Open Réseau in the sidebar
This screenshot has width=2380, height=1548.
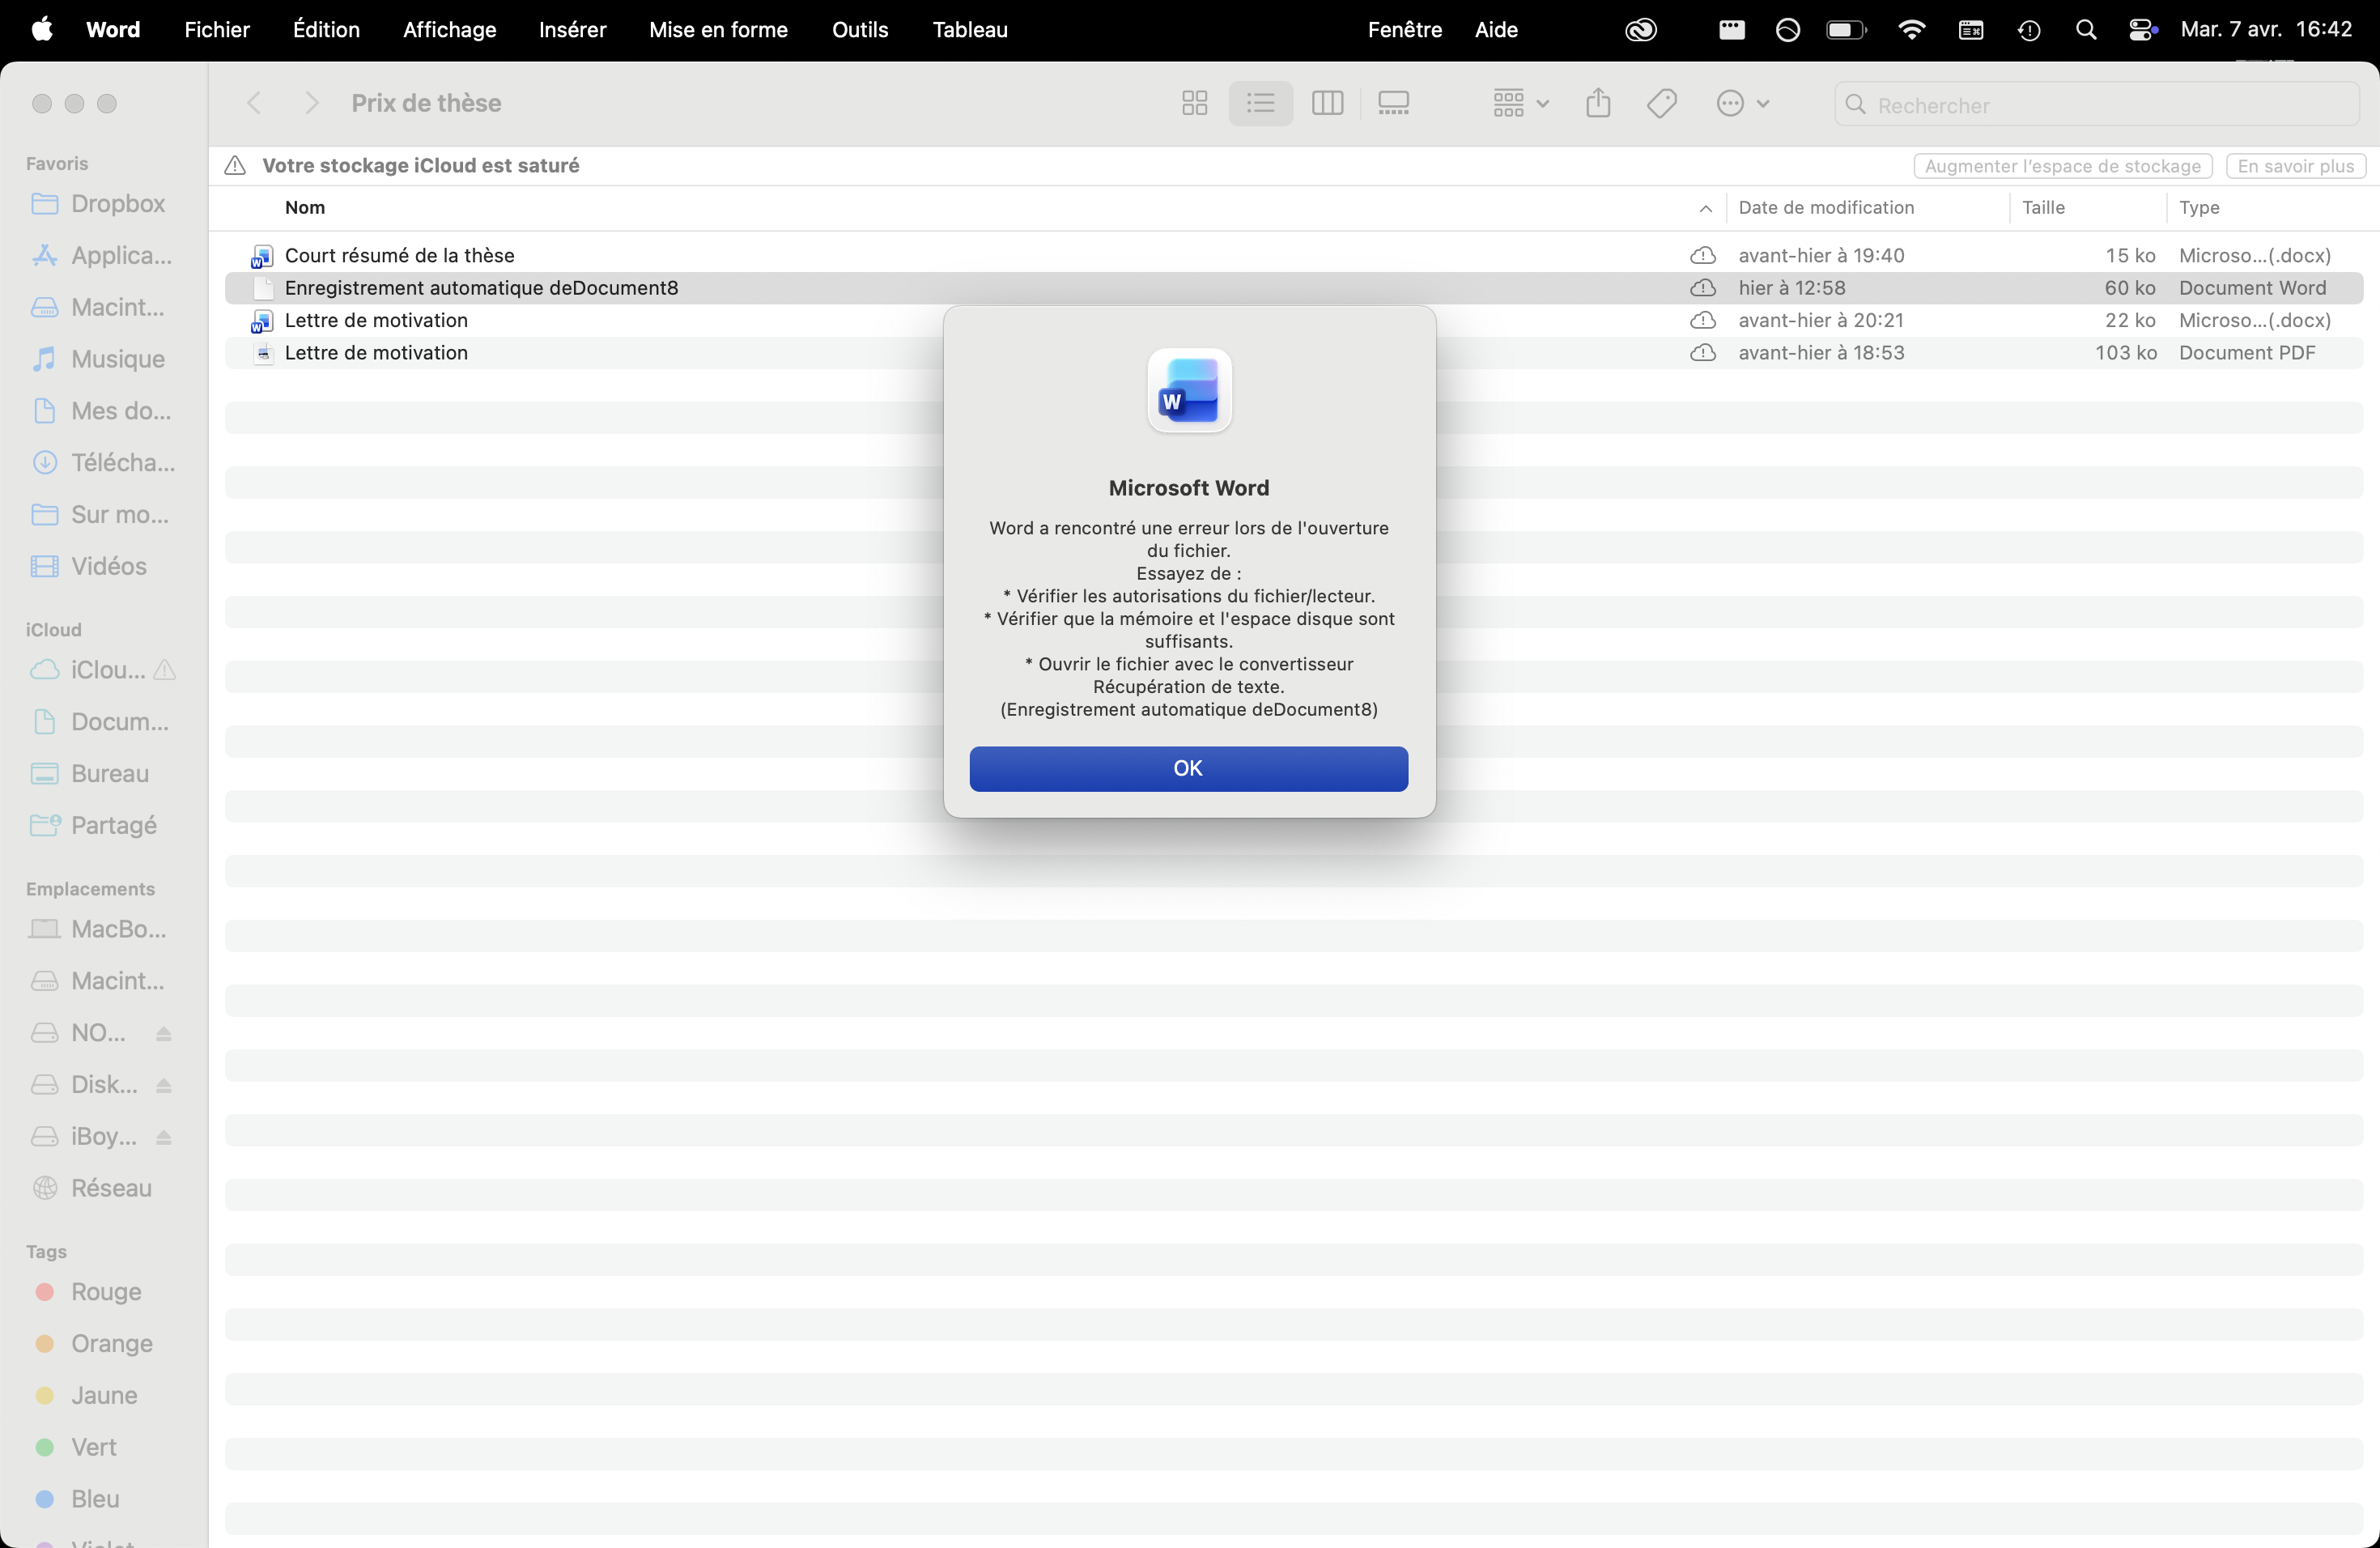pos(92,1188)
